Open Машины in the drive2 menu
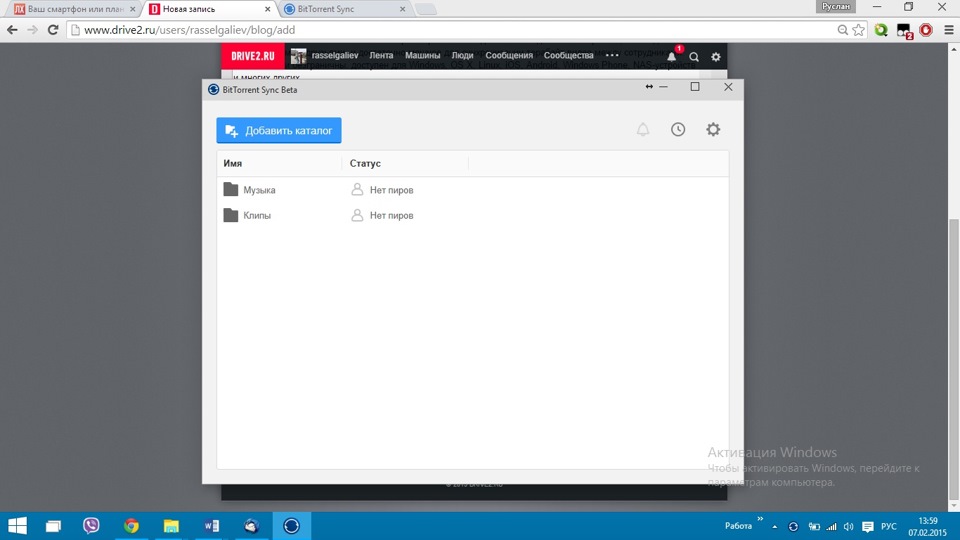960x540 pixels. coord(422,56)
